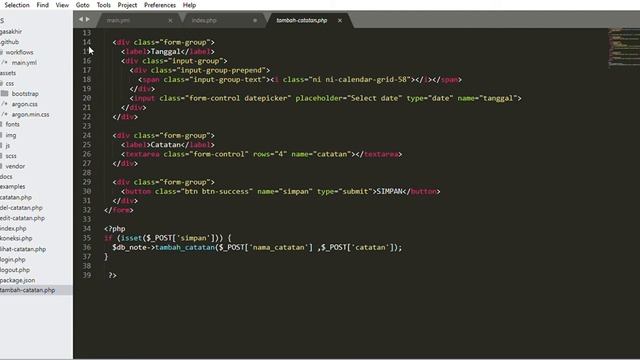The height and width of the screenshot is (360, 640).
Task: Click the bootstrap folder icon
Action: pos(4,93)
